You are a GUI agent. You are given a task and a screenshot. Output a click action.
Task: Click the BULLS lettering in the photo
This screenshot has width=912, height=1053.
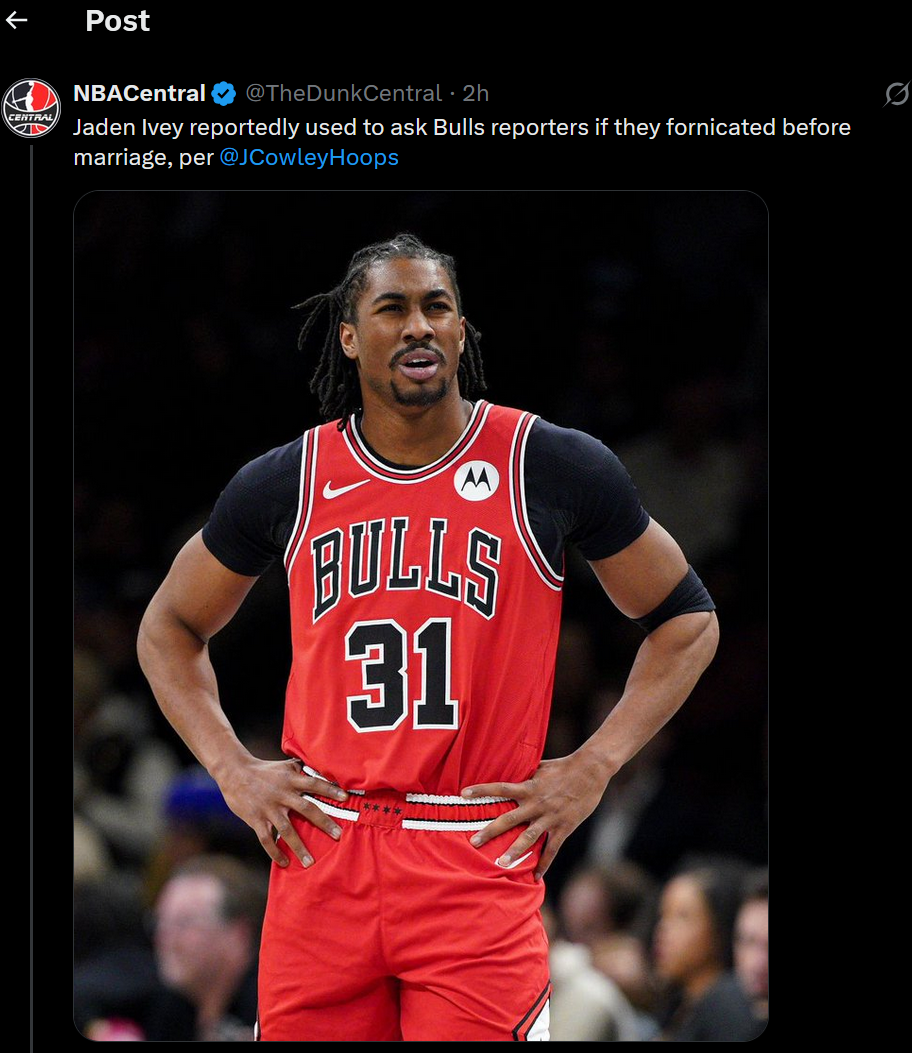point(407,567)
